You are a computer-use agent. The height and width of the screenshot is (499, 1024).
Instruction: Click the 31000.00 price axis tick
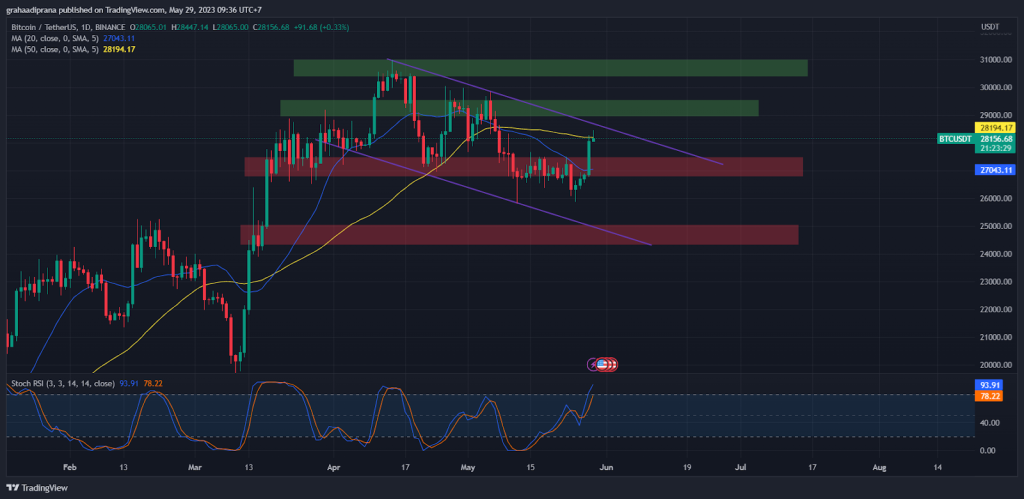click(x=996, y=59)
